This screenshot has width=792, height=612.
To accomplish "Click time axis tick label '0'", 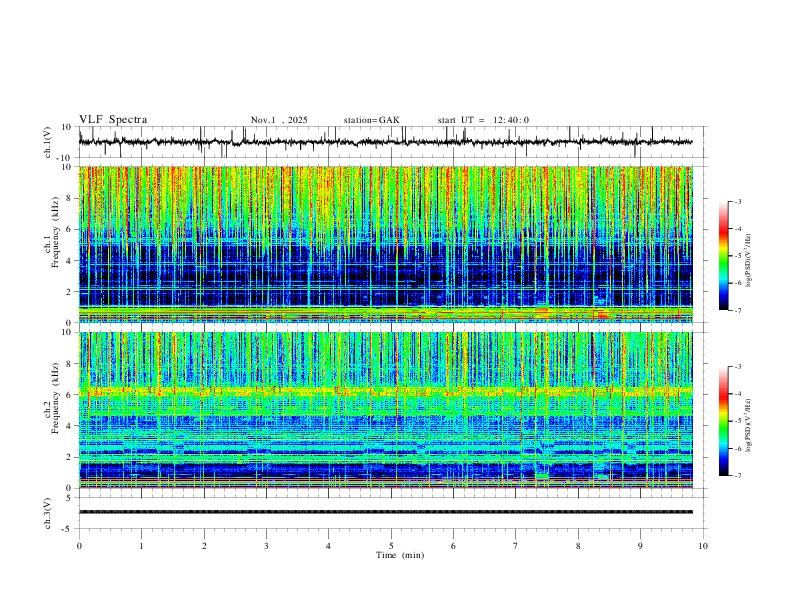I will tap(79, 546).
